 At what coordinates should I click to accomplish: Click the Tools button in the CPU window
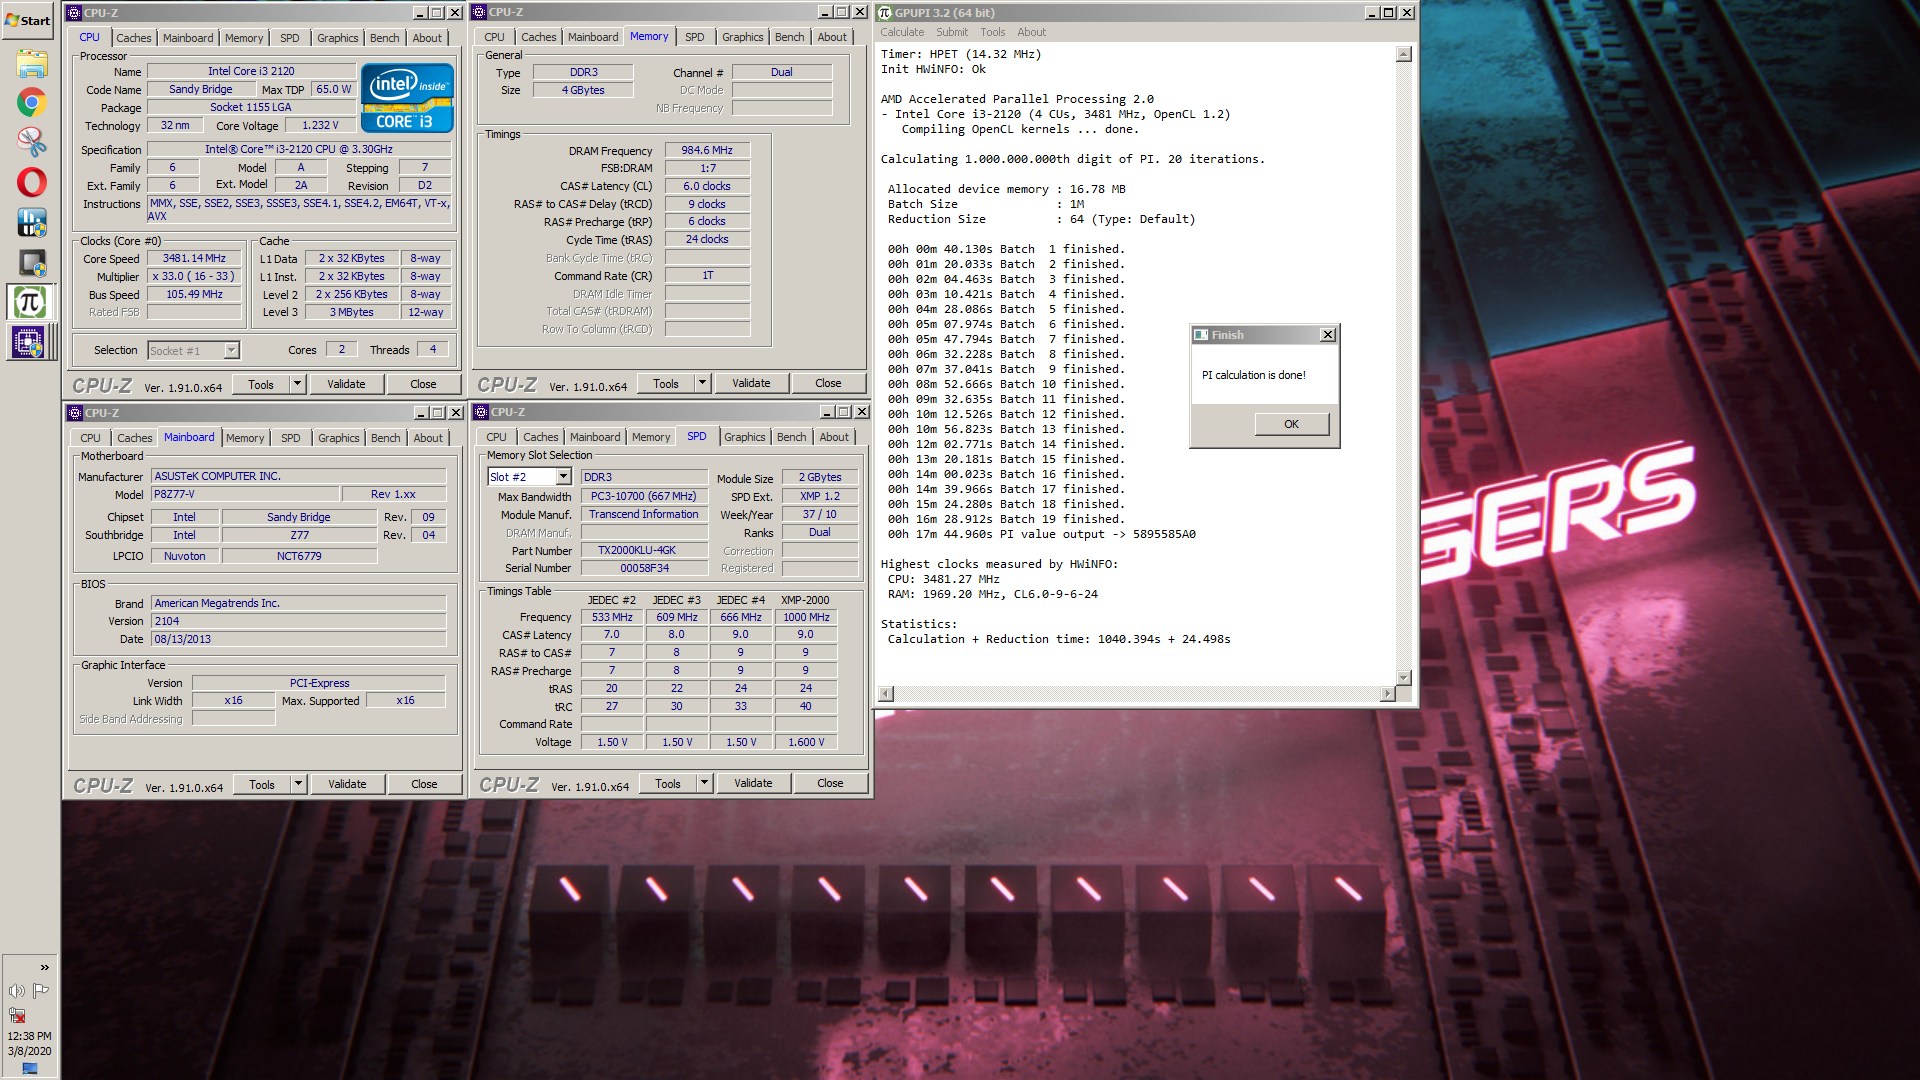261,384
